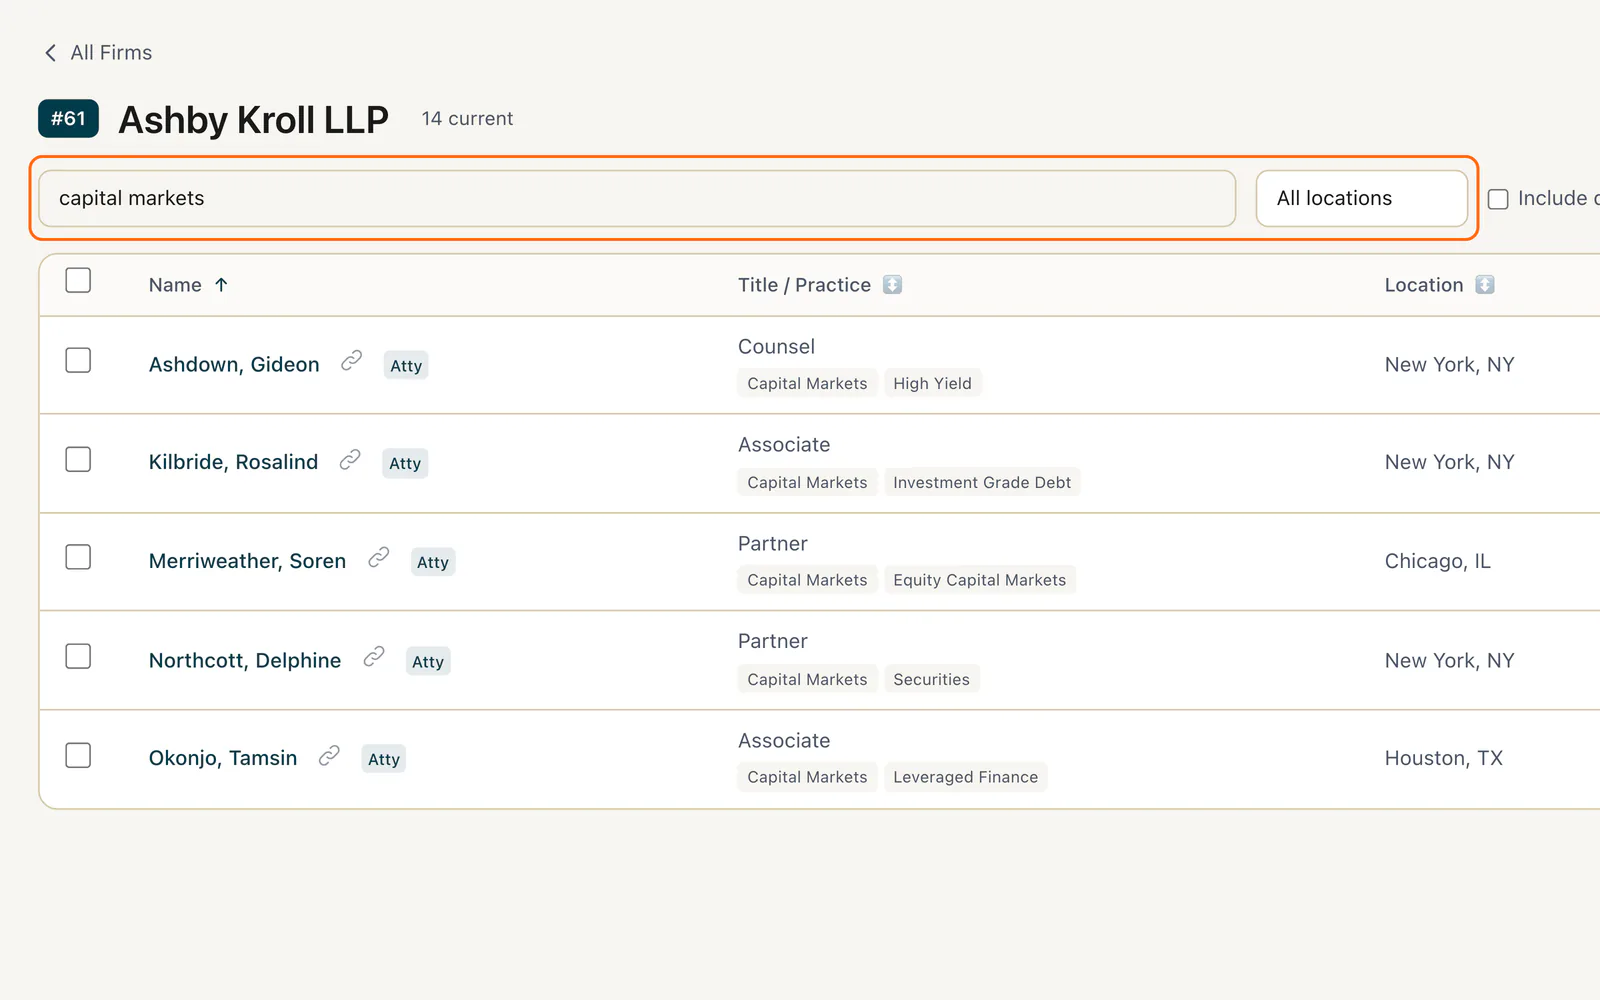Click Atty badge for Ashdown, Gideon

point(406,366)
